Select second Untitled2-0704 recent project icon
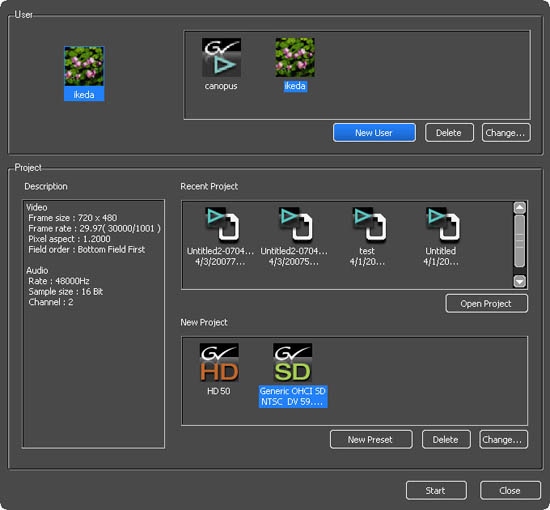This screenshot has width=550, height=510. pyautogui.click(x=295, y=225)
